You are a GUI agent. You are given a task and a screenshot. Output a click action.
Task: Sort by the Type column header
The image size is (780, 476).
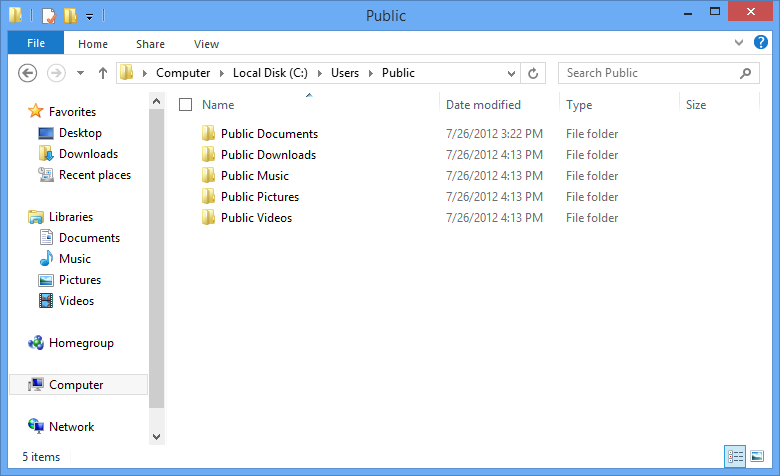579,105
